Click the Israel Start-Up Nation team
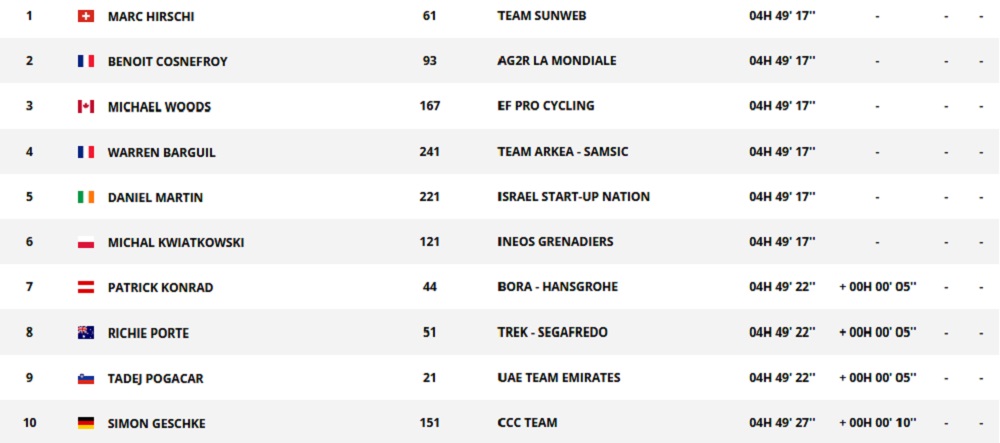Viewport: 1000px width, 443px height. pyautogui.click(x=573, y=197)
